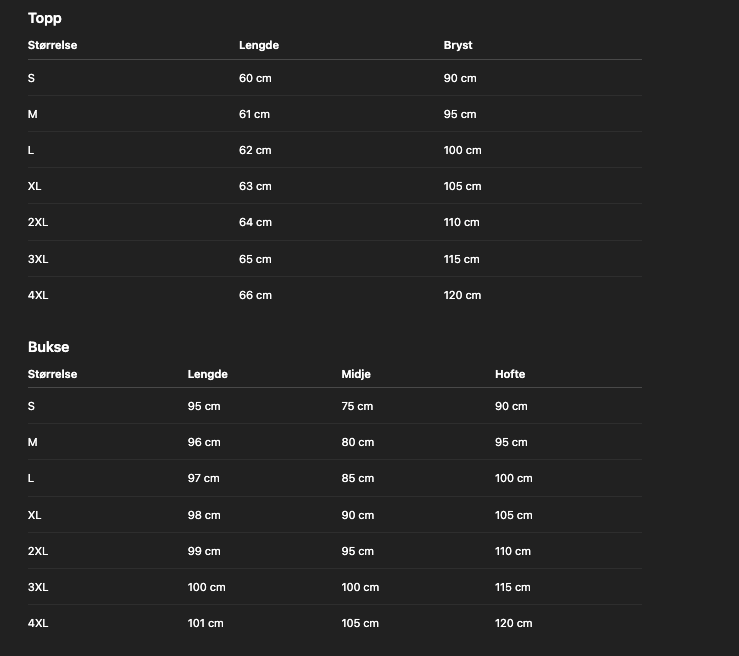The height and width of the screenshot is (656, 739).
Task: Select the 4XL row label in Topp table
Action: [38, 295]
